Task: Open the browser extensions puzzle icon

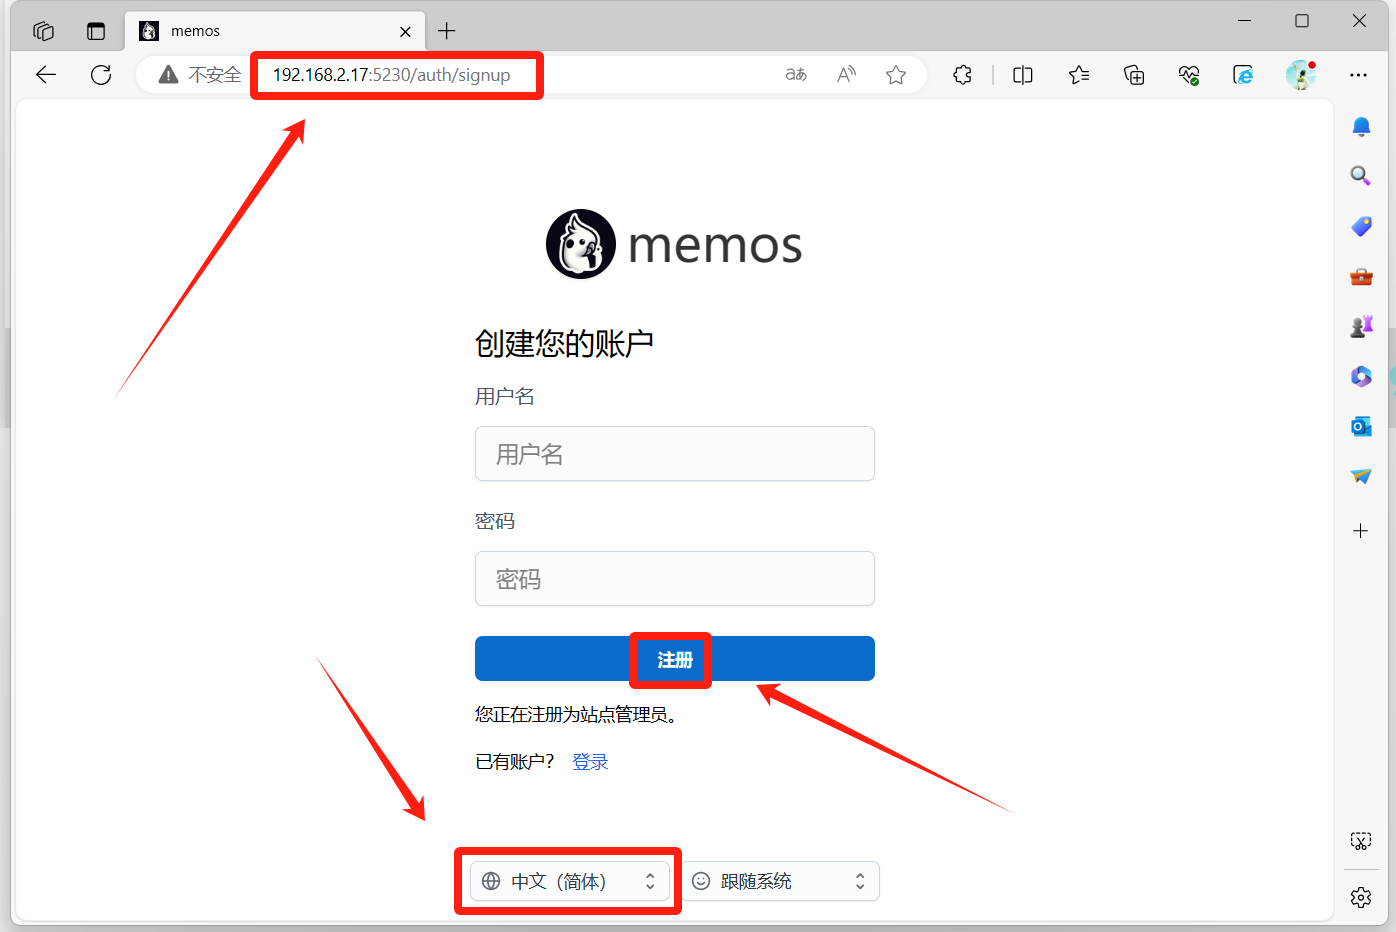Action: (x=962, y=75)
